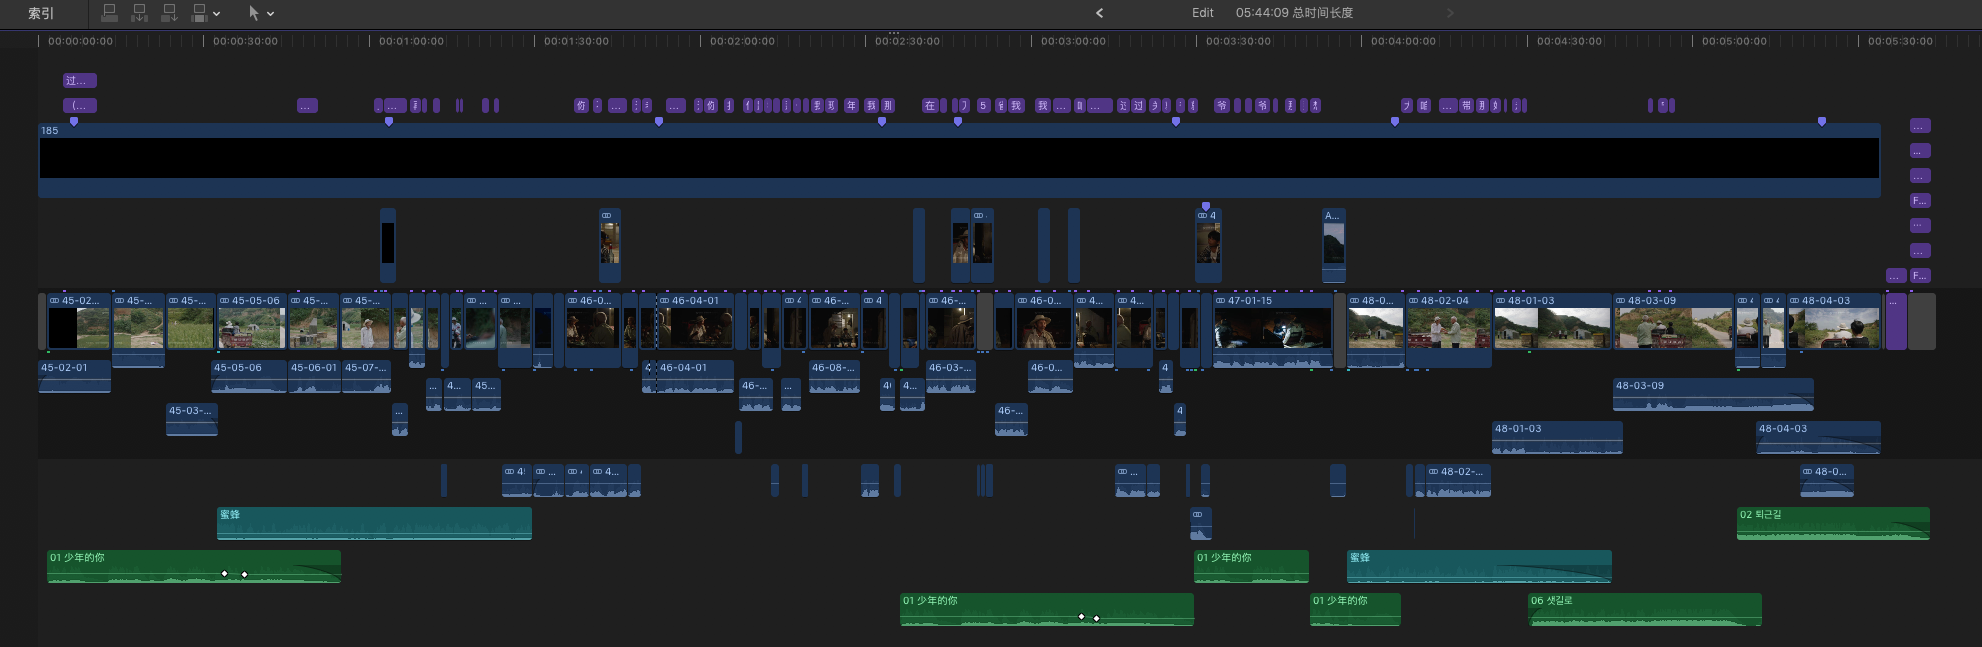The width and height of the screenshot is (1982, 647).
Task: Select the arrow Select tool icon
Action: [253, 13]
